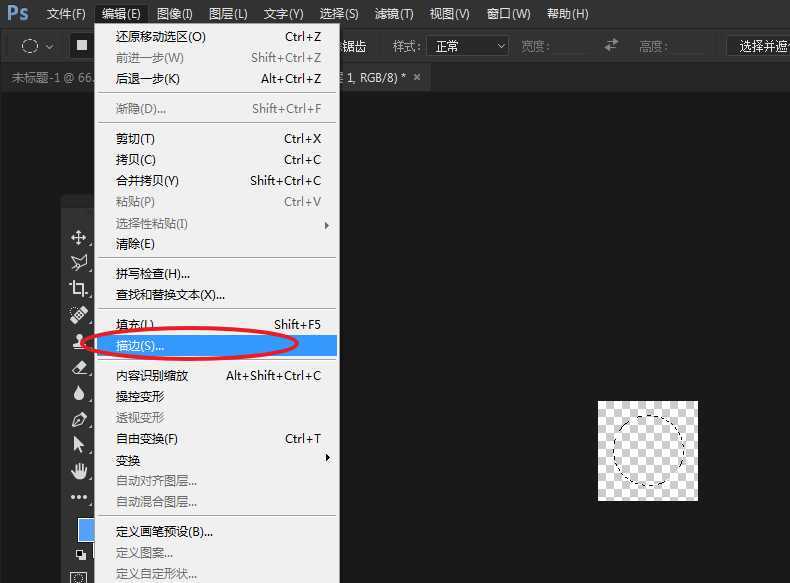The height and width of the screenshot is (583, 790).
Task: Open the 样式 dropdown showing 正常
Action: click(x=467, y=46)
